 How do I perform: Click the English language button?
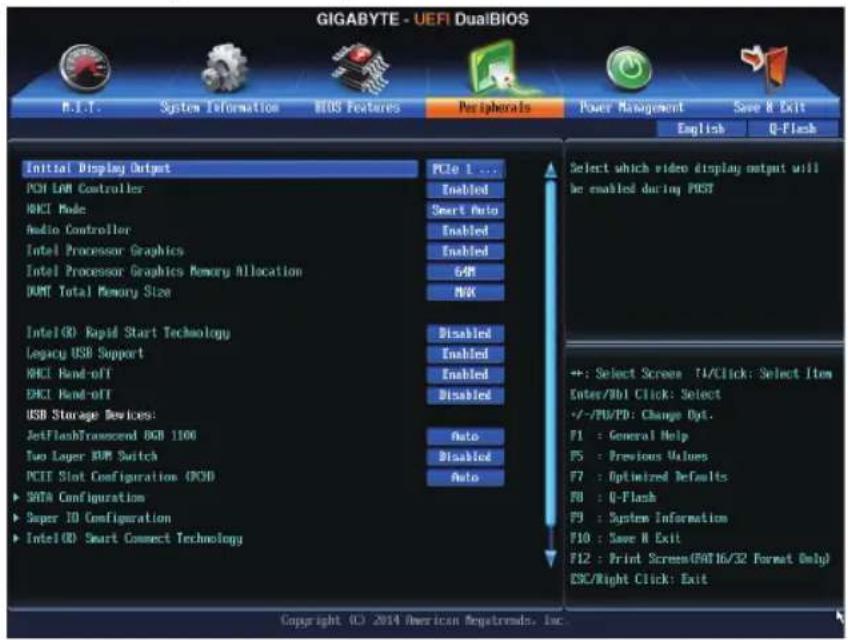pos(701,129)
